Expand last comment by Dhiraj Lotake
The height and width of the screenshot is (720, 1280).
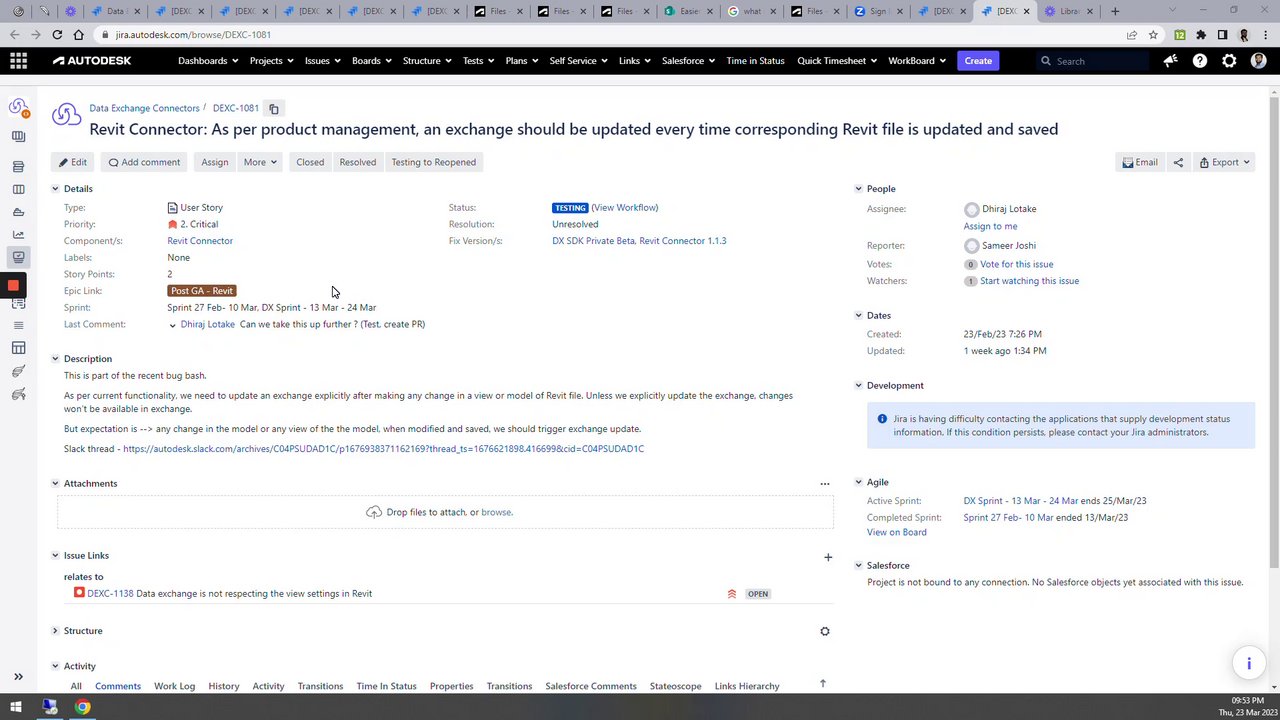click(172, 325)
